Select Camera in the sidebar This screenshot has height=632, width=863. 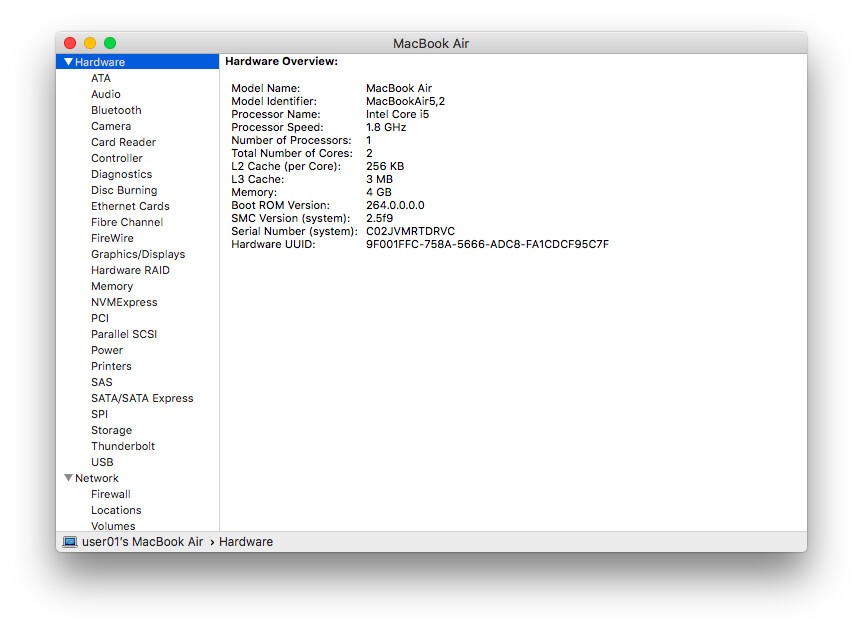[x=111, y=126]
